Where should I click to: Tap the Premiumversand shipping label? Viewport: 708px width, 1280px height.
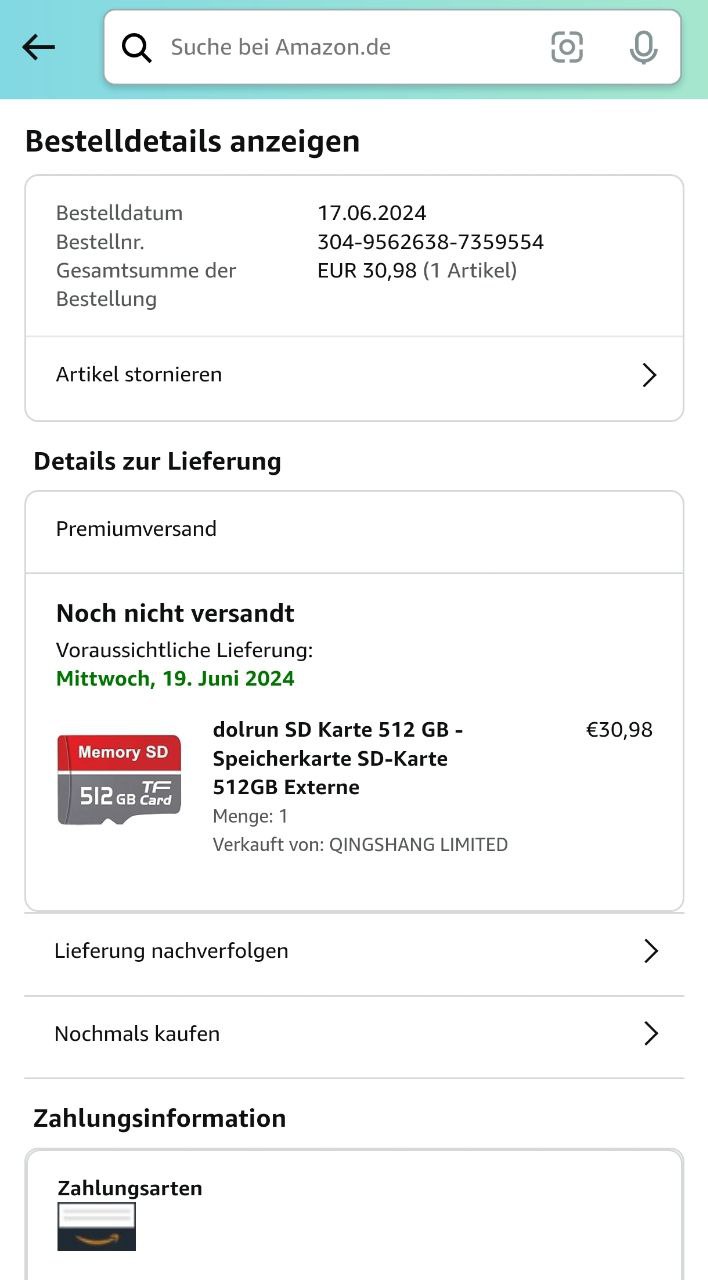tap(136, 529)
